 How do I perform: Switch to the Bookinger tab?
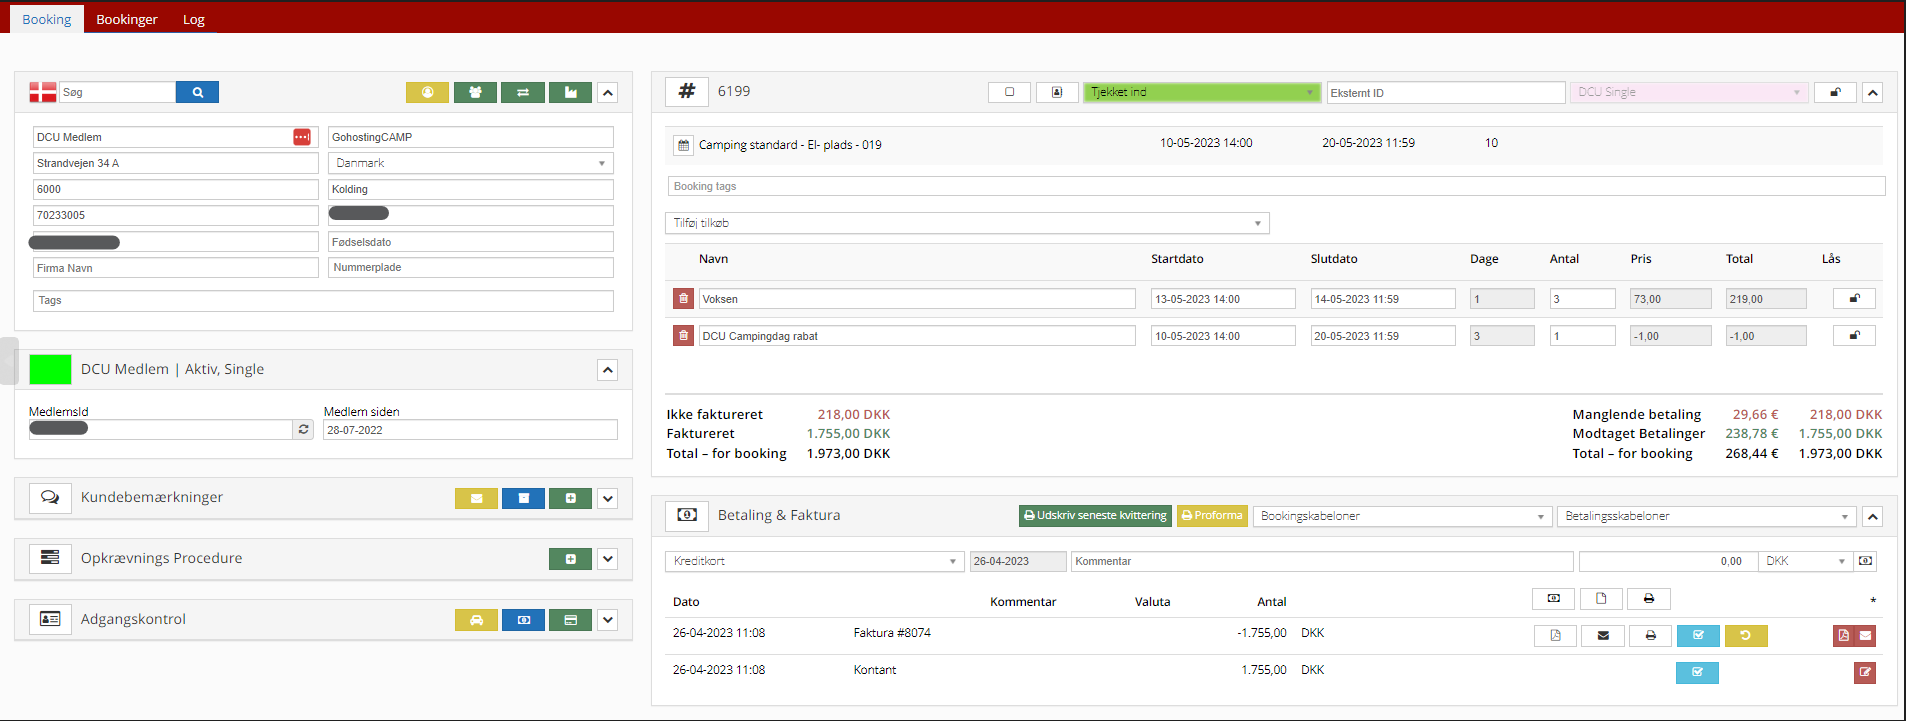[127, 19]
